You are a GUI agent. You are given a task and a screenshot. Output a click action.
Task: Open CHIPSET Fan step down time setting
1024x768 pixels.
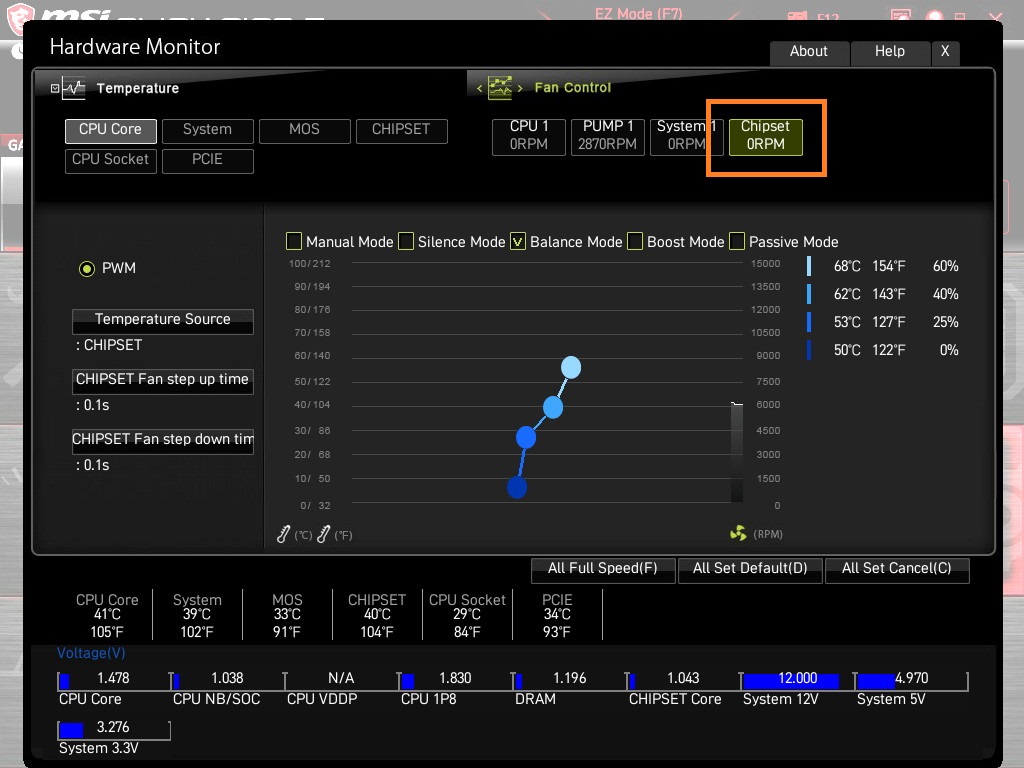point(163,441)
